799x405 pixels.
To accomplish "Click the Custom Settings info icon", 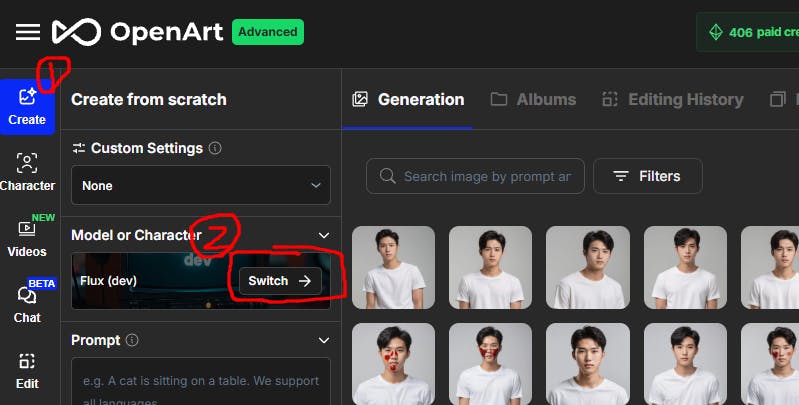I will tap(215, 148).
